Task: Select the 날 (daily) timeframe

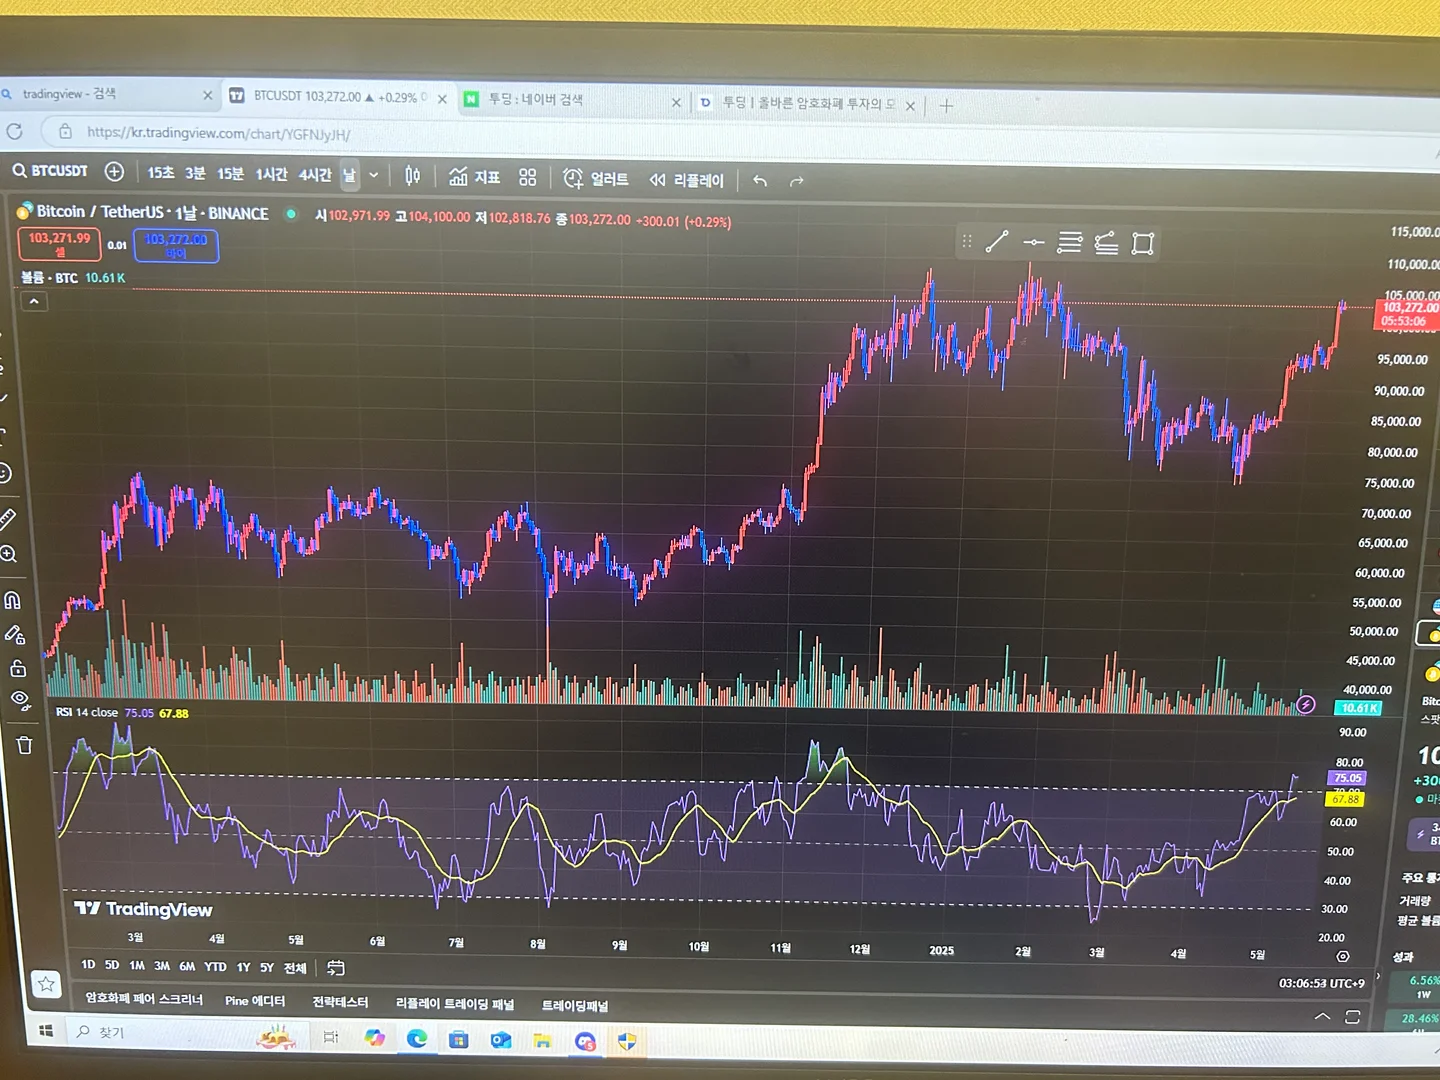Action: click(x=349, y=176)
